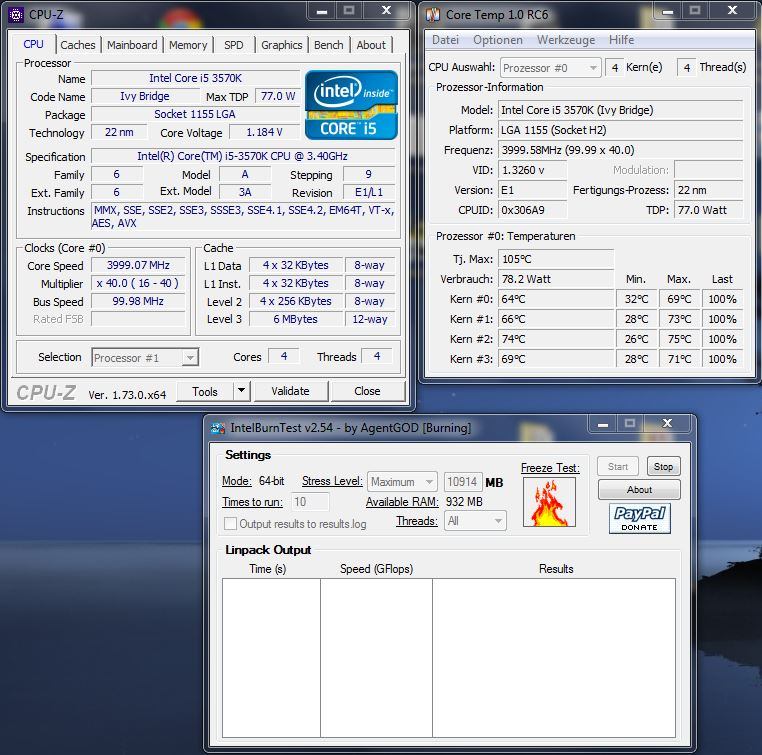Open the Optionen menu in Core Temp
762x755 pixels.
click(498, 40)
